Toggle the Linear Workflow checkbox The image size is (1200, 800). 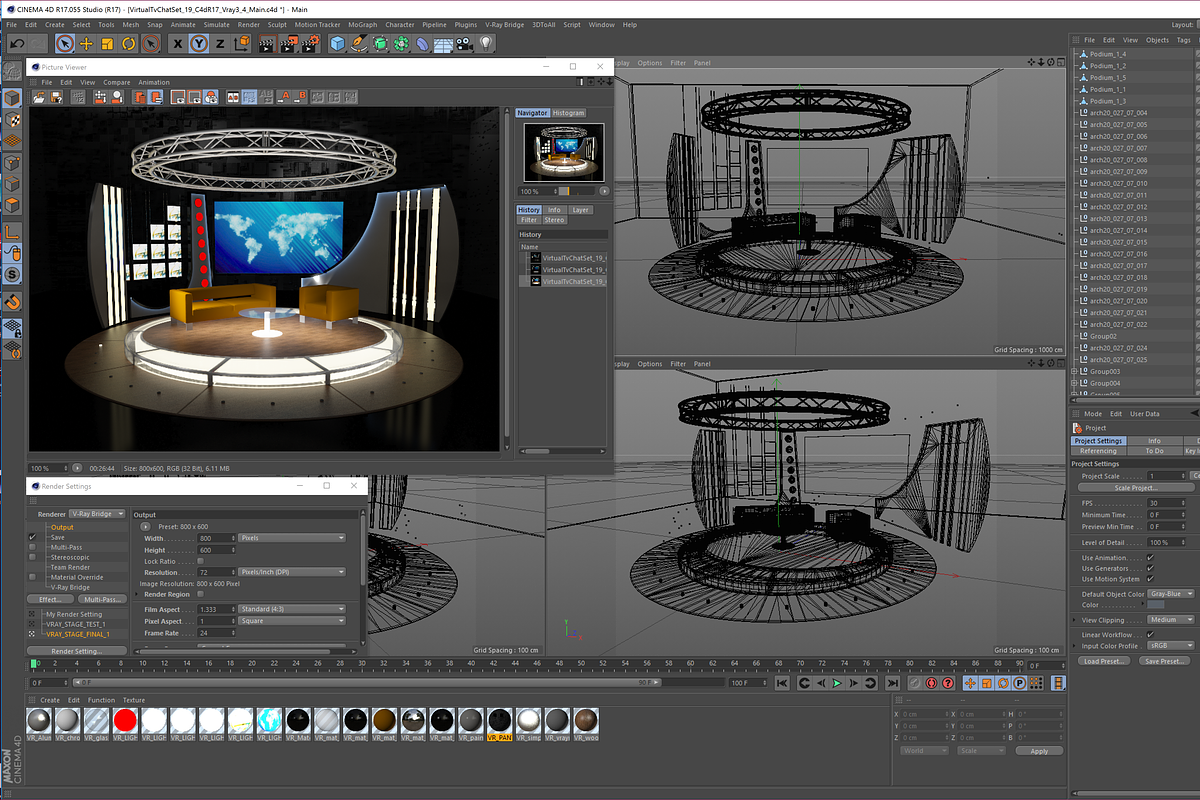pos(1150,634)
